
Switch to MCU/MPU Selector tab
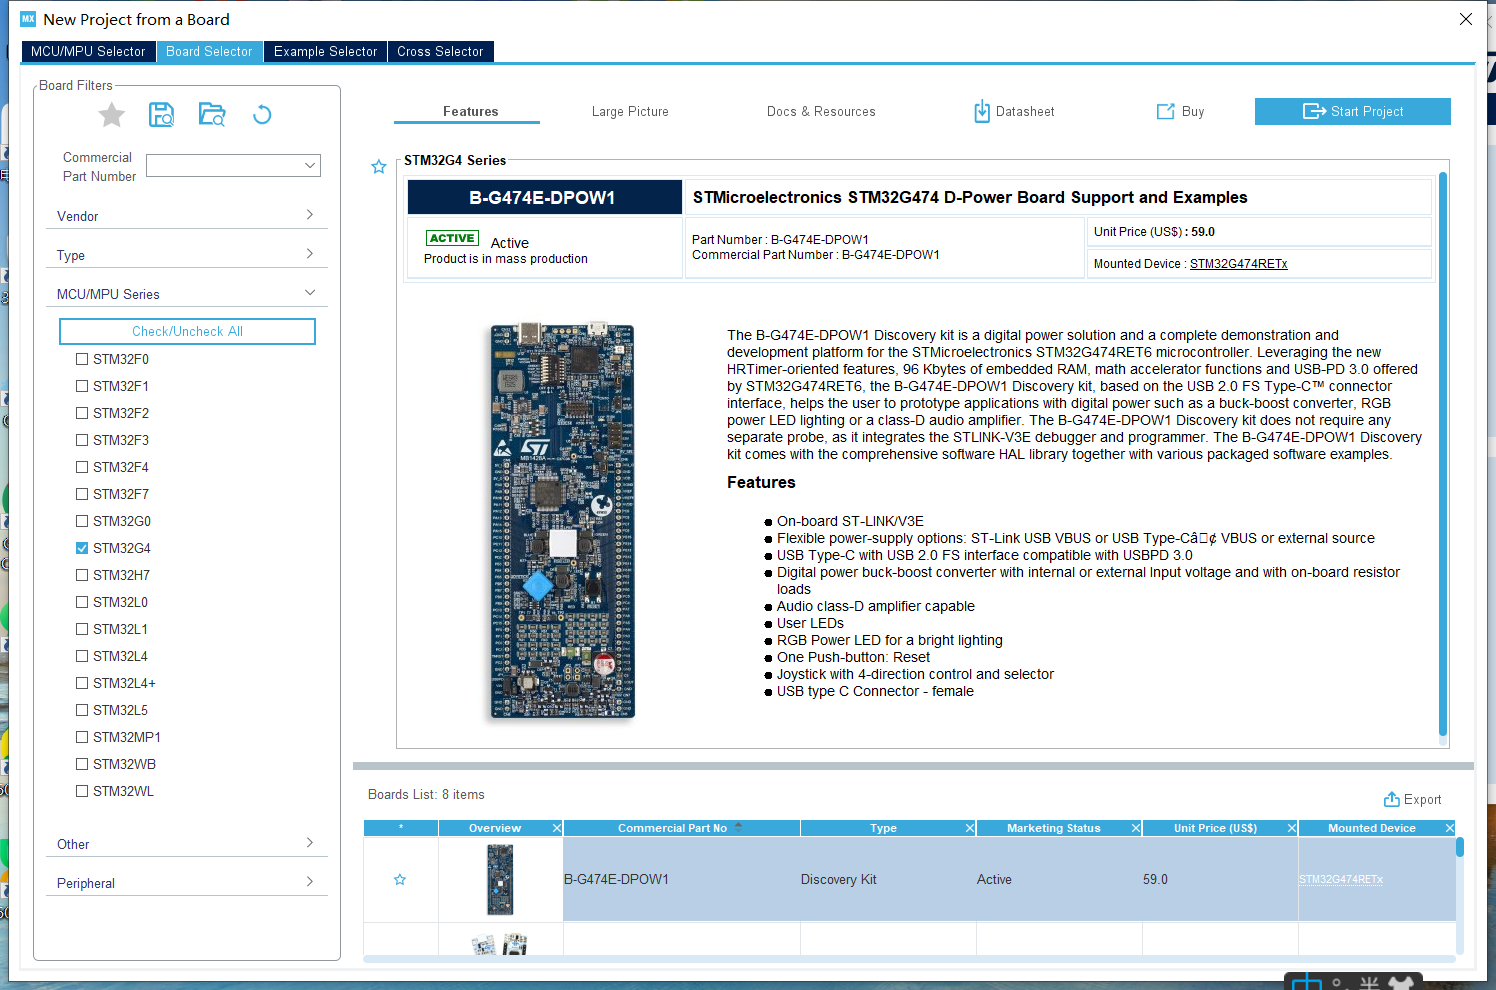(x=88, y=51)
